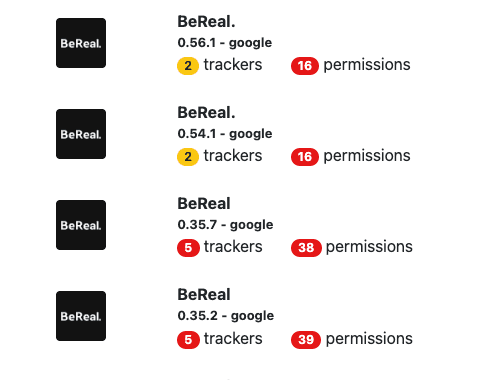Click red 16 permissions badge for 0.54.1
480x380 pixels.
(x=305, y=157)
